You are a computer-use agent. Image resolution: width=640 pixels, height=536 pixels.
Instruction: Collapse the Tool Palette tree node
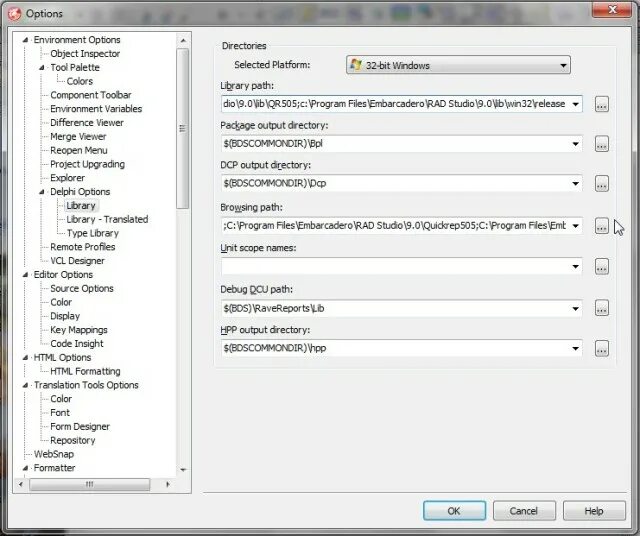pos(42,68)
